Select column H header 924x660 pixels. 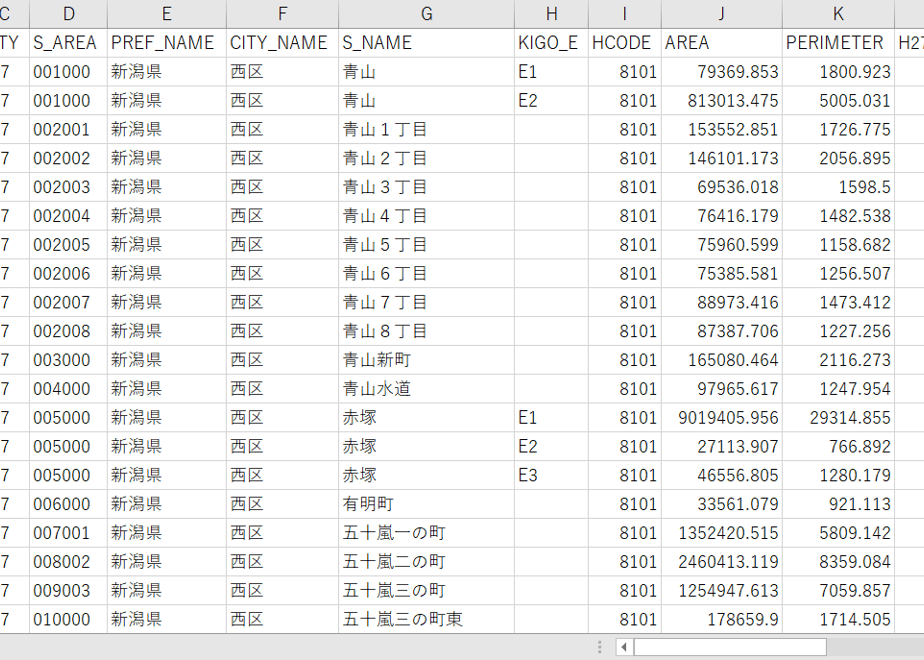tap(552, 14)
